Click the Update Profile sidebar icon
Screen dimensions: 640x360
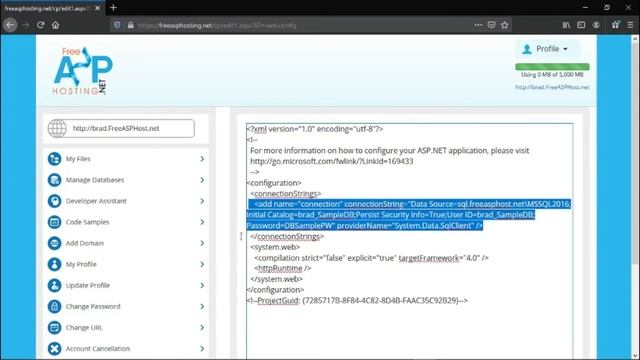click(x=54, y=285)
